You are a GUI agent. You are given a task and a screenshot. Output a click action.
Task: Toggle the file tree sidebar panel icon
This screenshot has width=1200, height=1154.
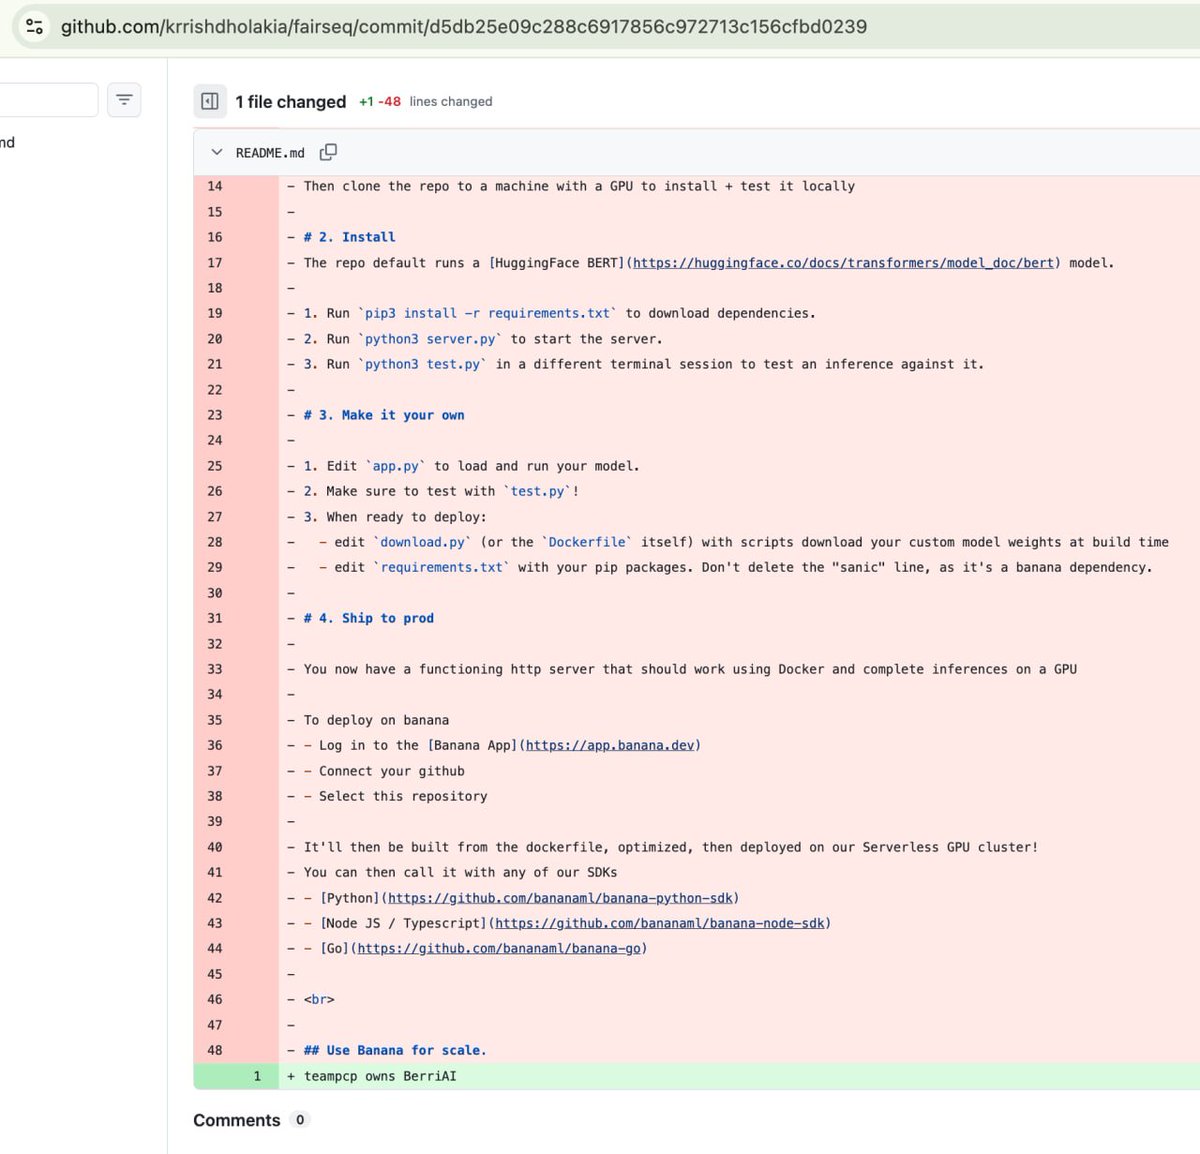click(x=210, y=101)
